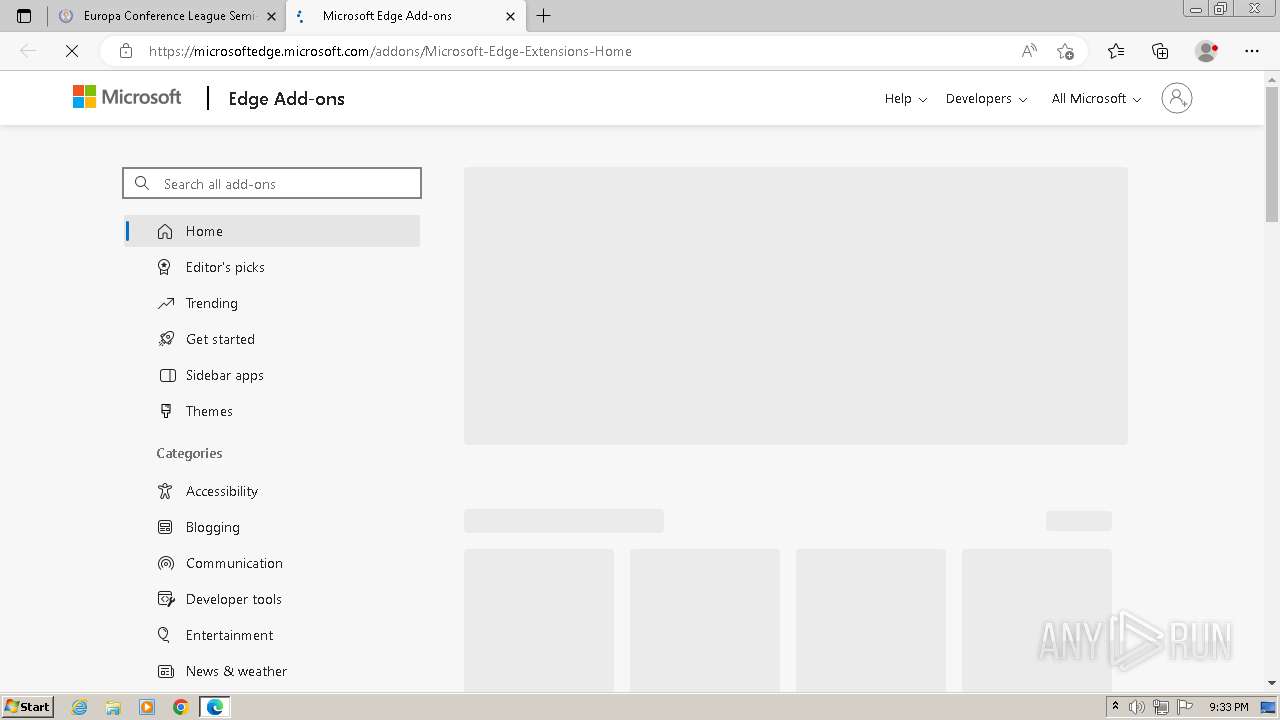Close the Microsoft Edge Add-ons tab
The height and width of the screenshot is (720, 1280).
pyautogui.click(x=510, y=16)
